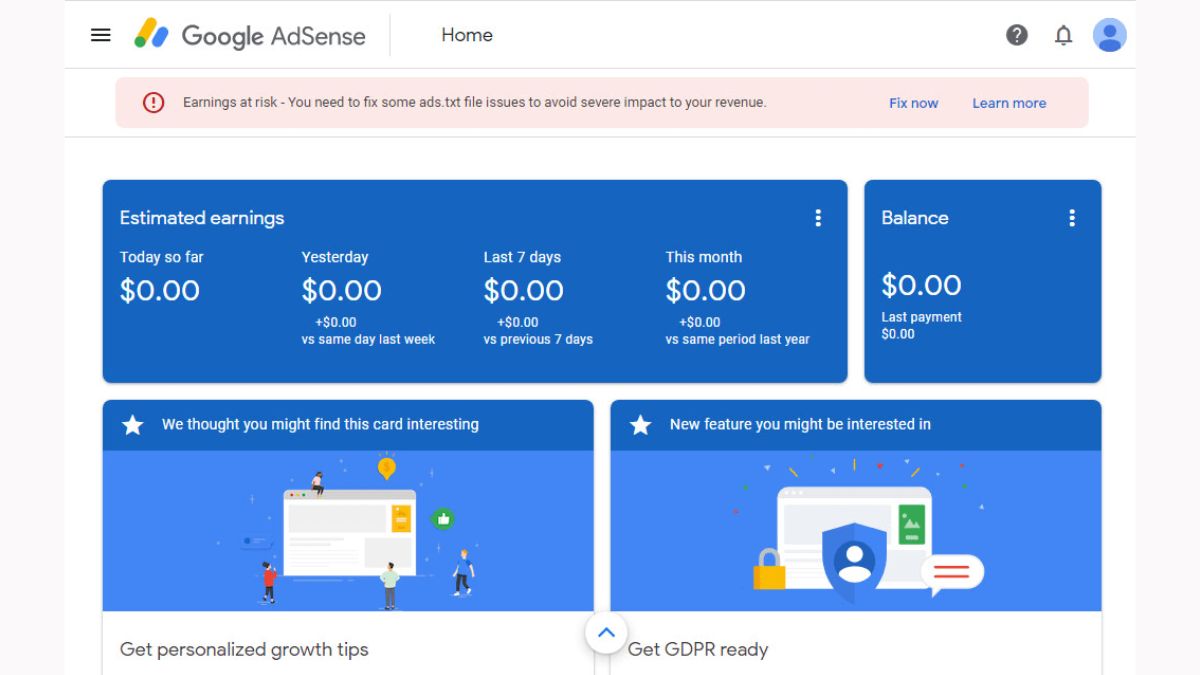Click the Balance amount $0.00
The image size is (1200, 675).
[921, 285]
